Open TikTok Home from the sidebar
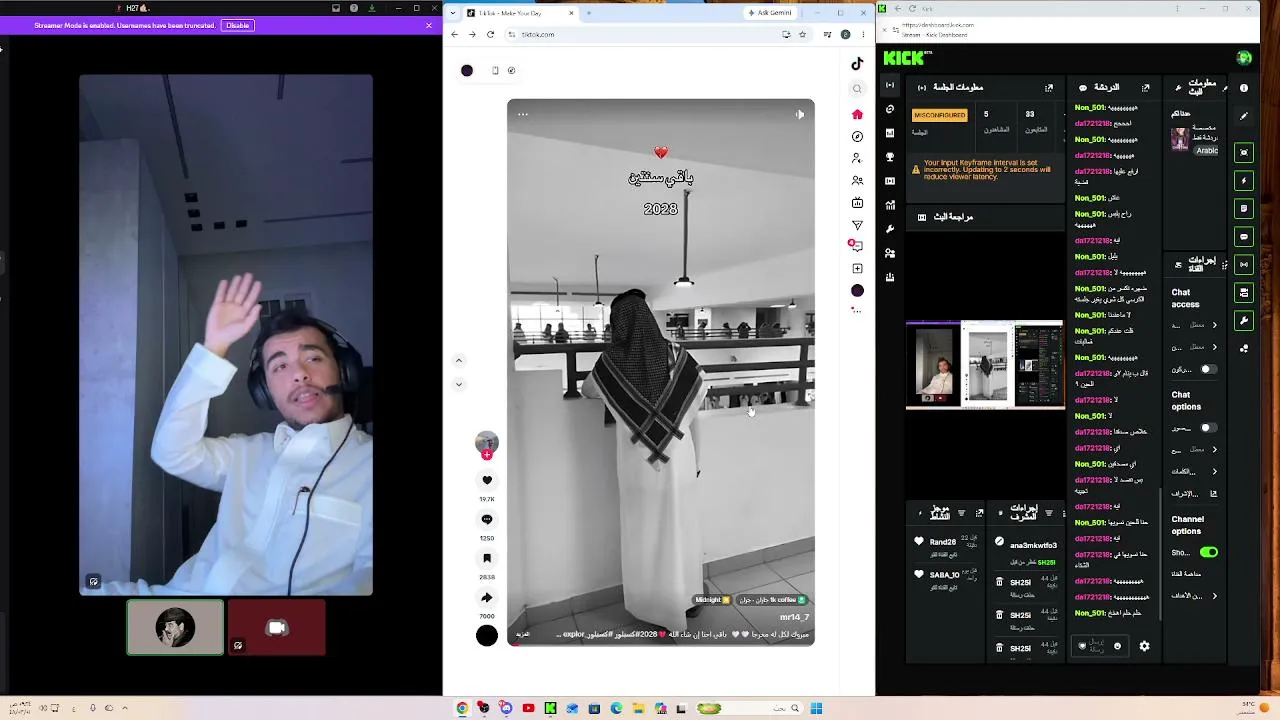This screenshot has height=720, width=1280. [x=857, y=114]
